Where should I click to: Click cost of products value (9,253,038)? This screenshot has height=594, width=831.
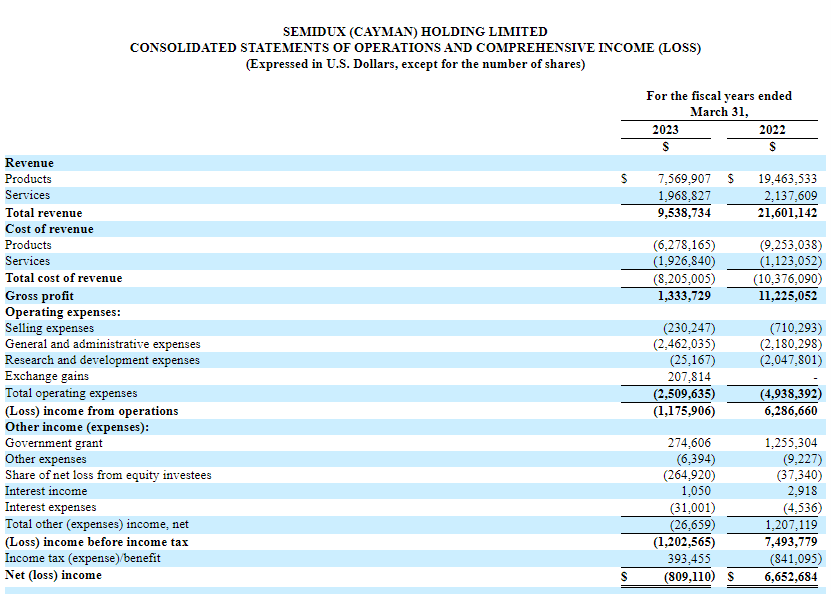791,245
